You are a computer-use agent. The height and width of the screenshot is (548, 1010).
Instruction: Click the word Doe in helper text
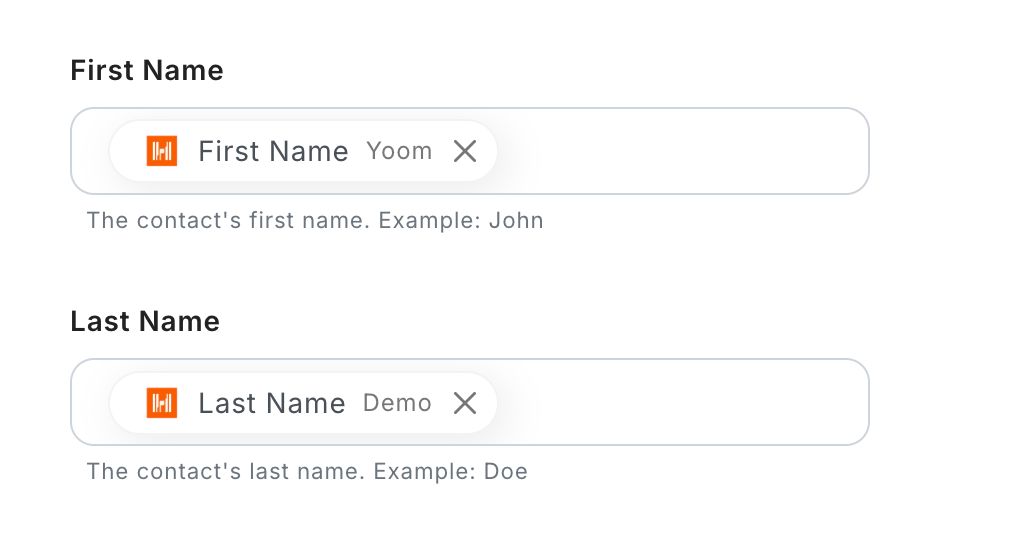(505, 471)
